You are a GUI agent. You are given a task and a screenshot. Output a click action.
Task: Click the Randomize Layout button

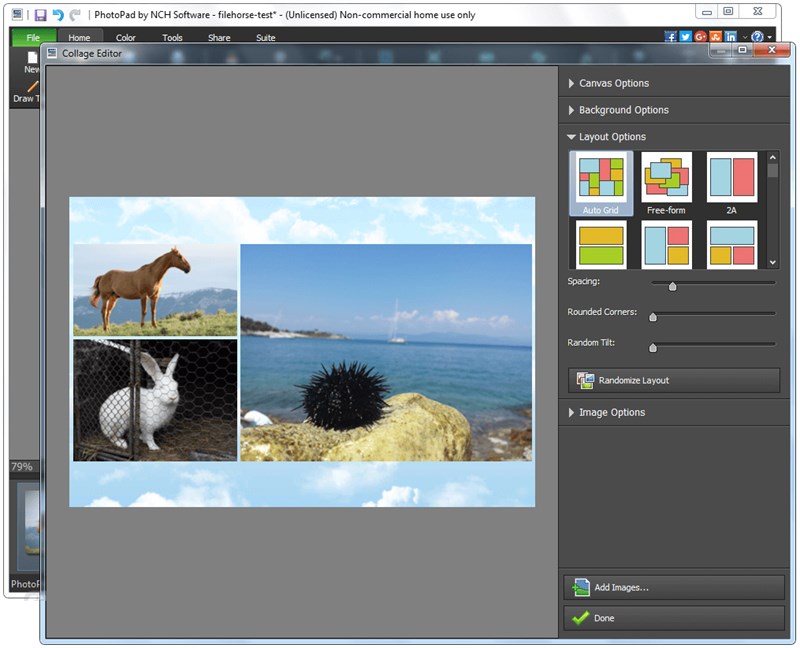pyautogui.click(x=673, y=380)
